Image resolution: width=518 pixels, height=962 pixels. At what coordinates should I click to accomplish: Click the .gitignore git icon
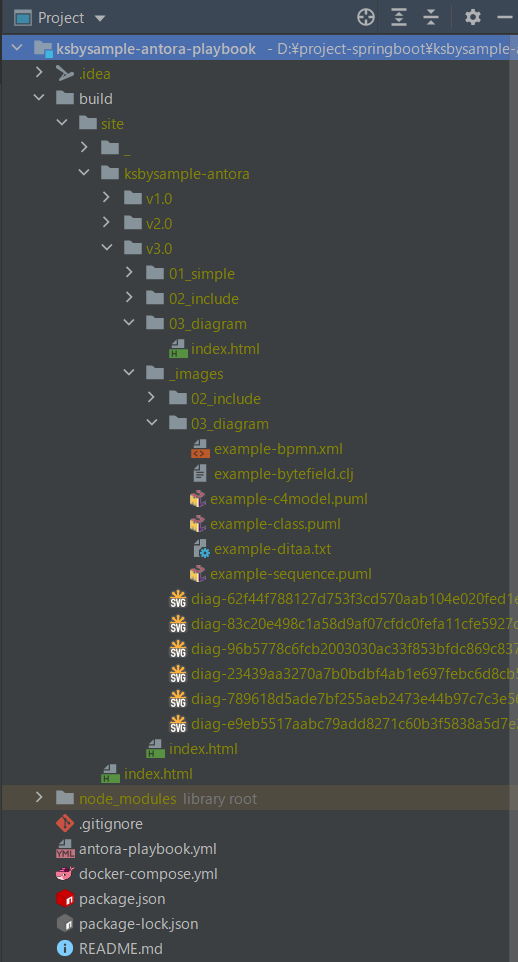tap(64, 824)
